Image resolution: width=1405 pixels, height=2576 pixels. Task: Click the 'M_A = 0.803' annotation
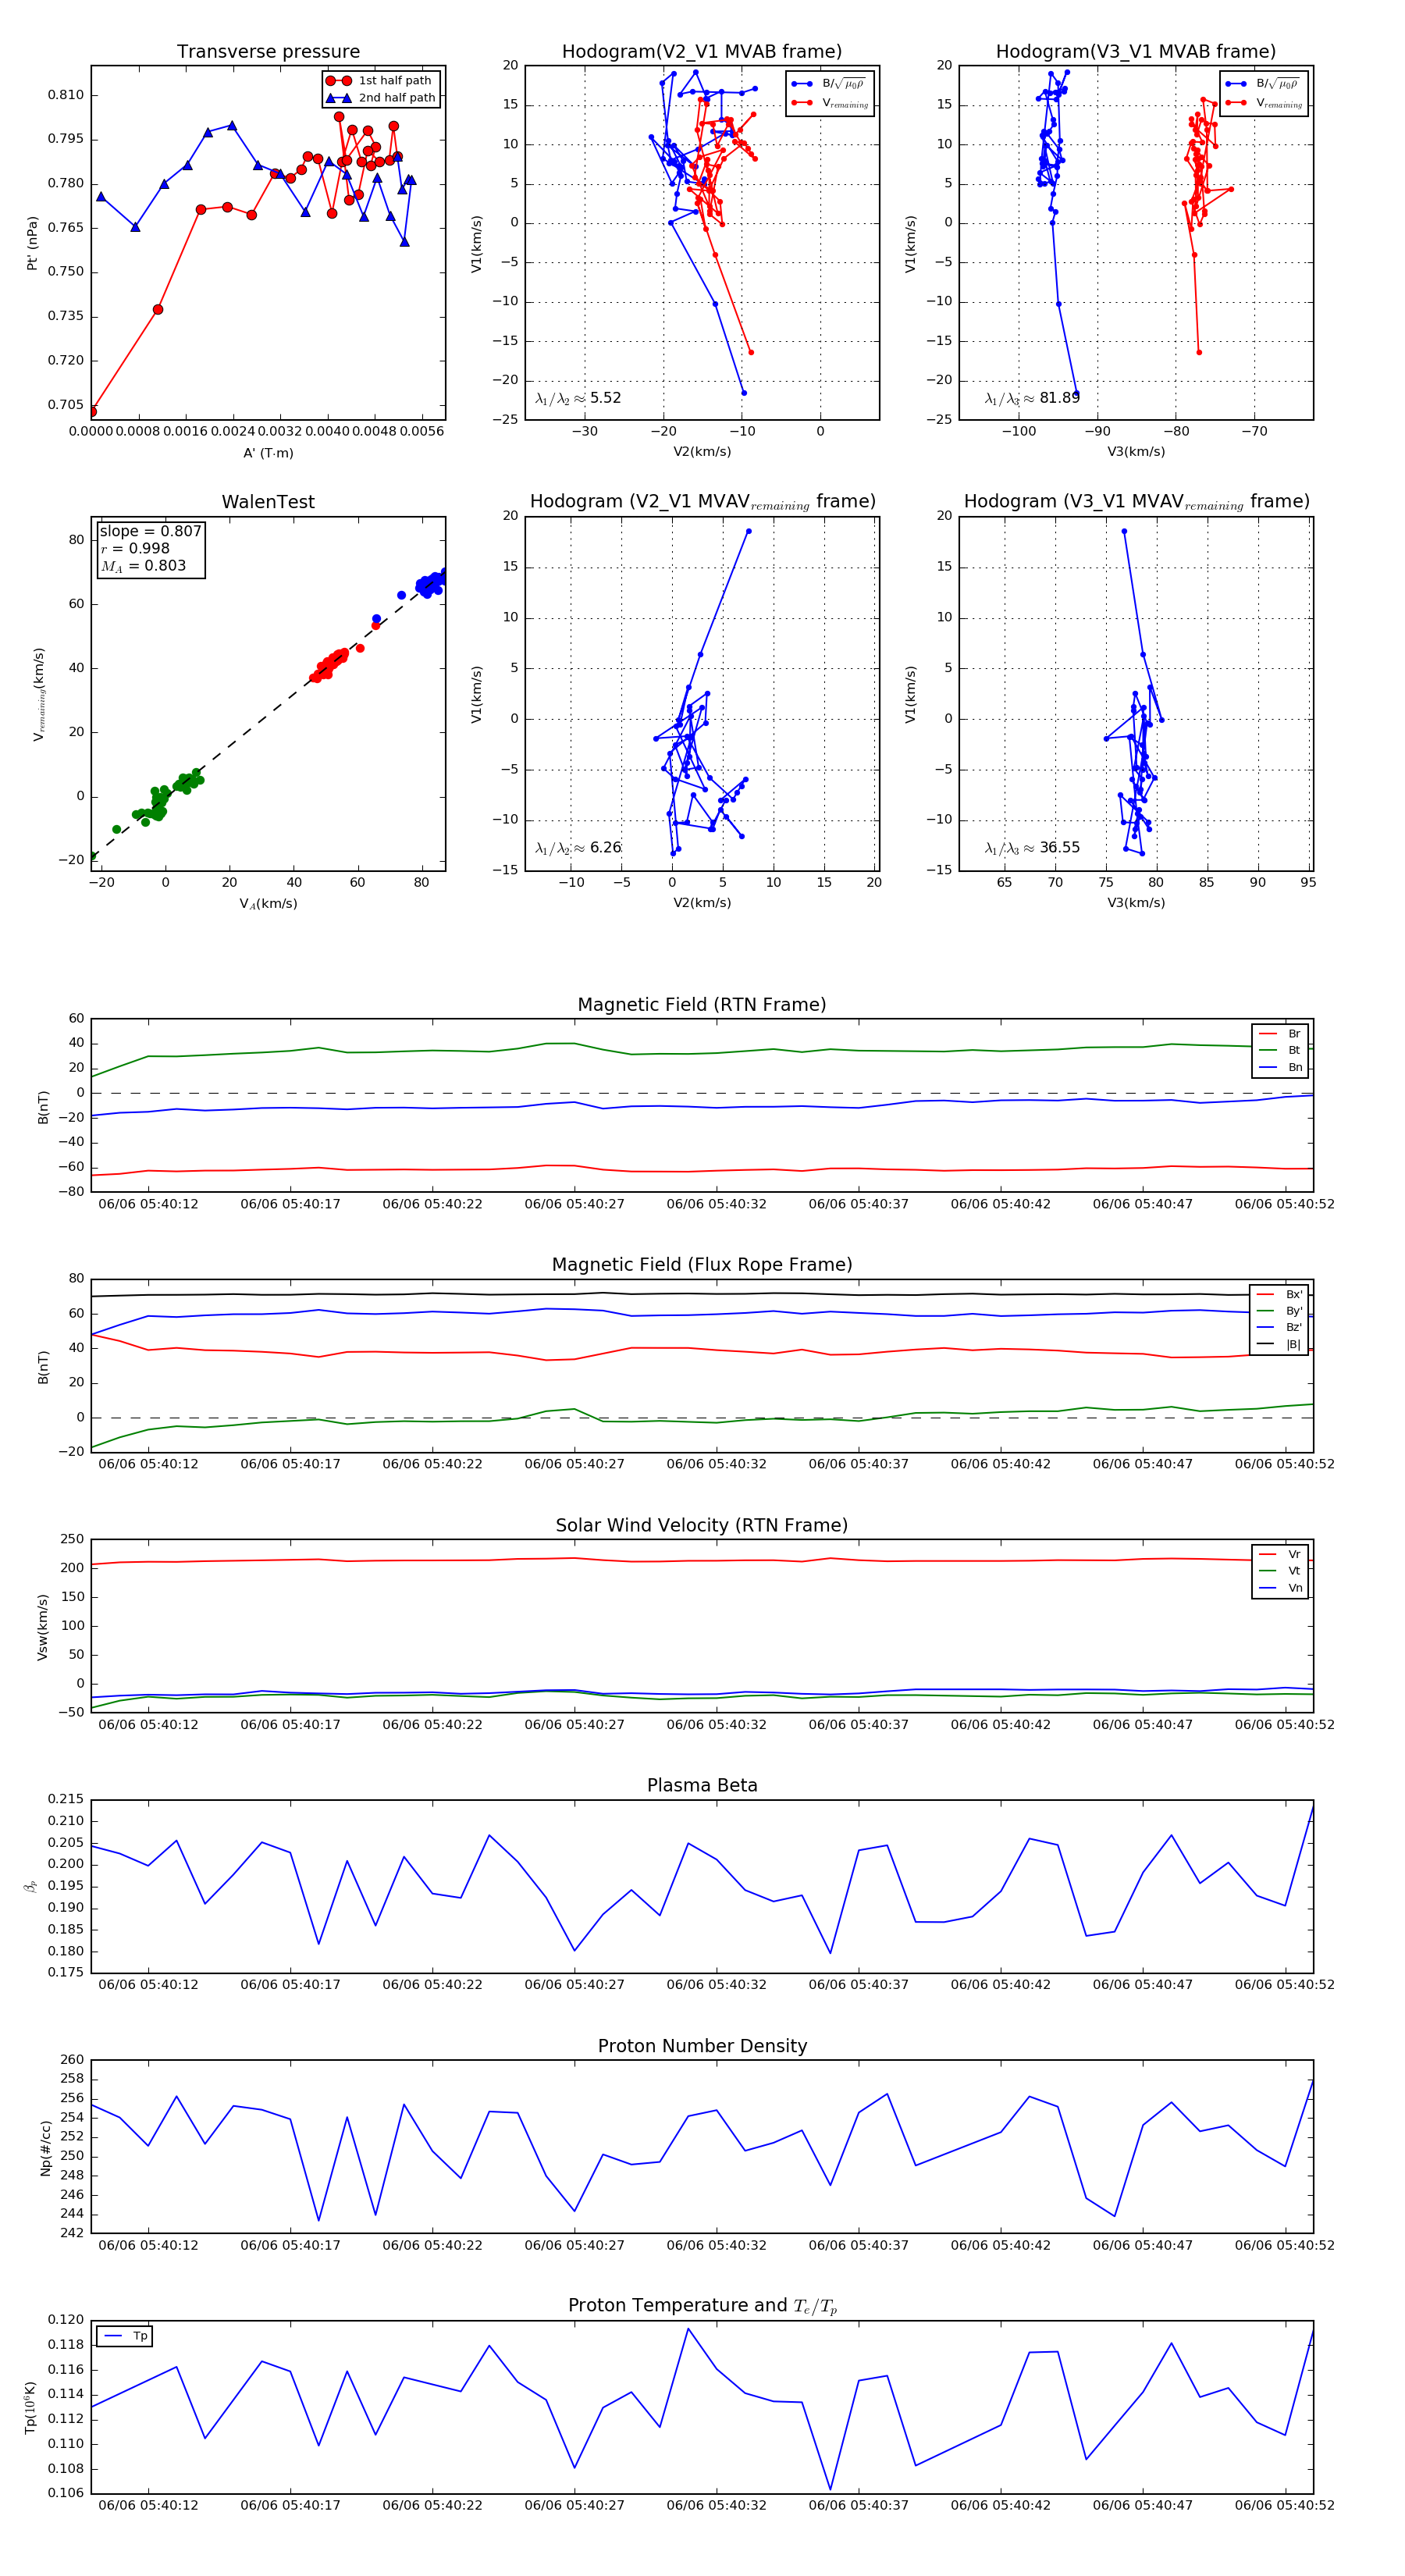143,566
